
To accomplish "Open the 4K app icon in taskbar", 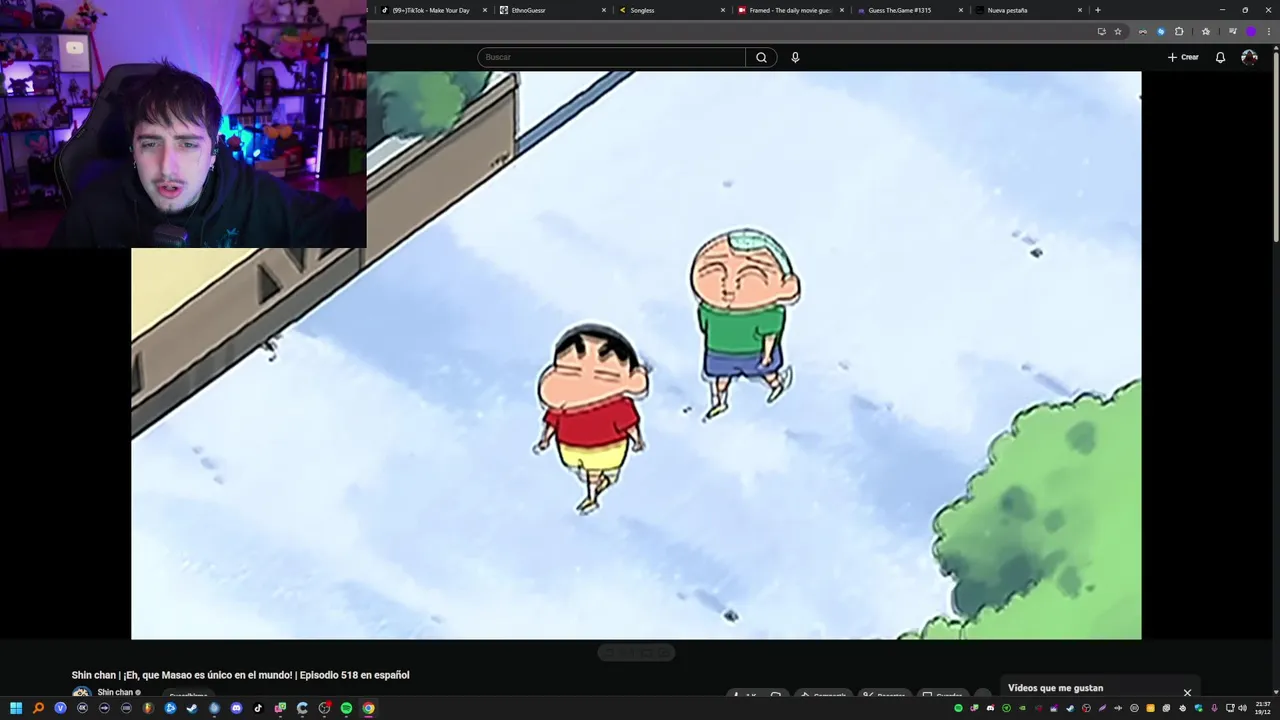I will 82,708.
